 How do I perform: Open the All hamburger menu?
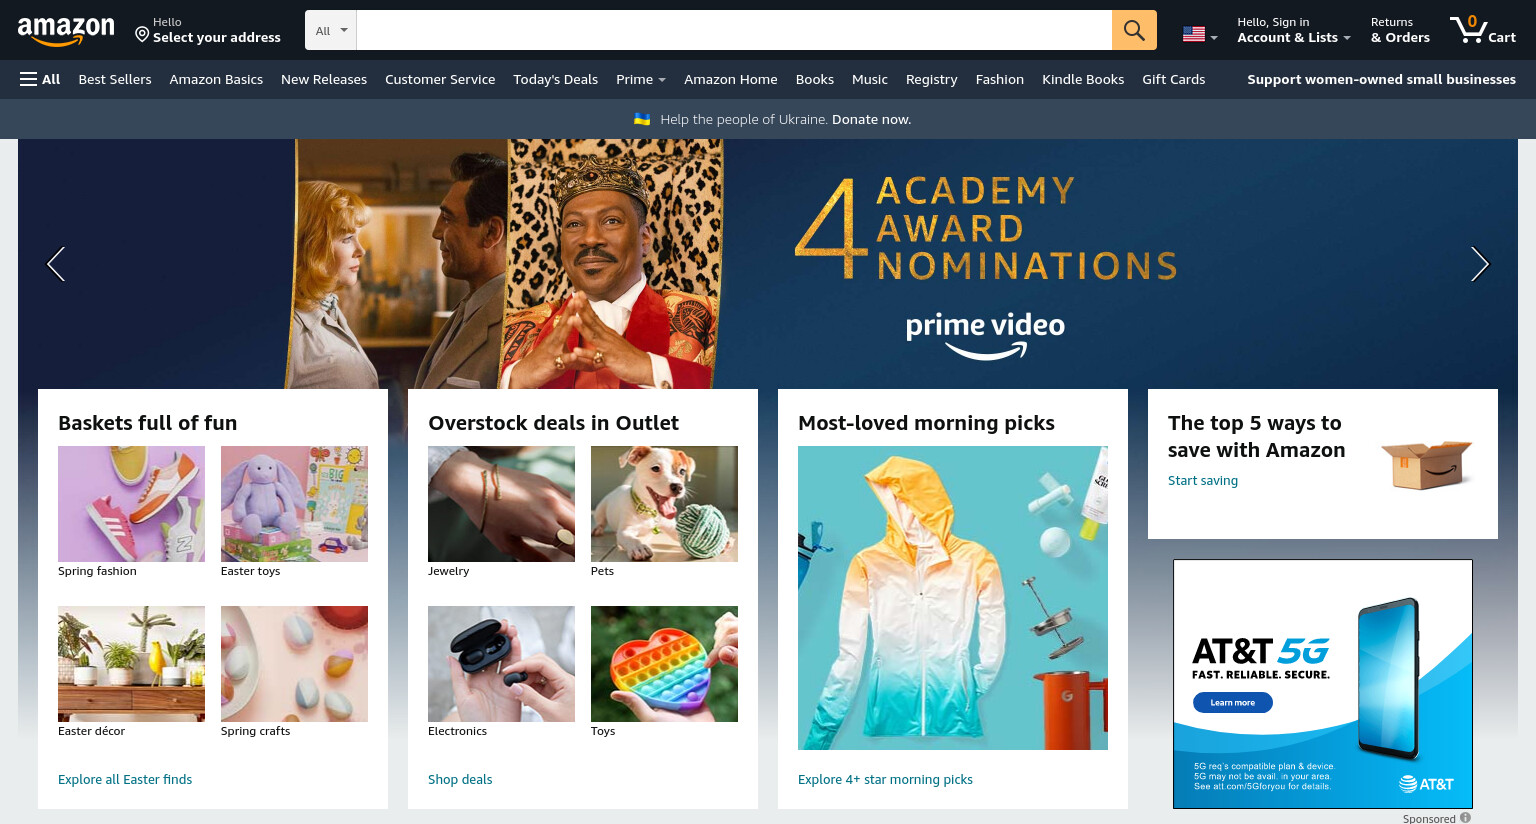pos(40,79)
